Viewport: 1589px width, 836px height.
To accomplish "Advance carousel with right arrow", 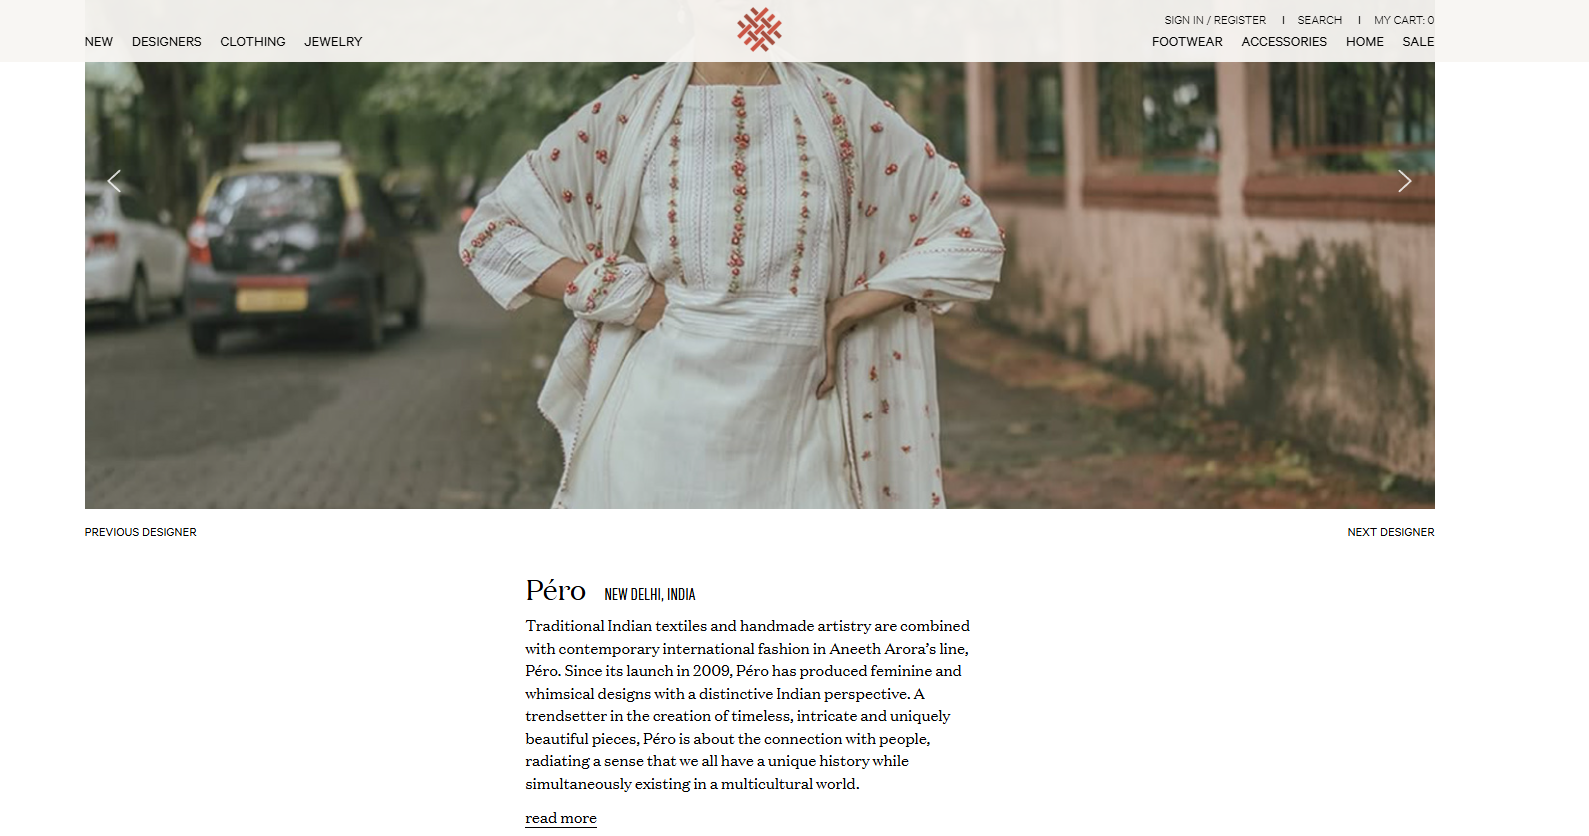I will tap(1404, 181).
